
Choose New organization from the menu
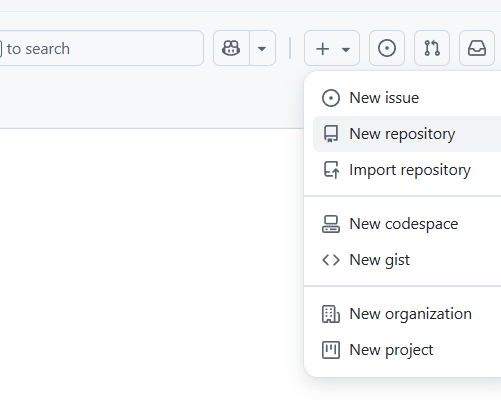[407, 314]
